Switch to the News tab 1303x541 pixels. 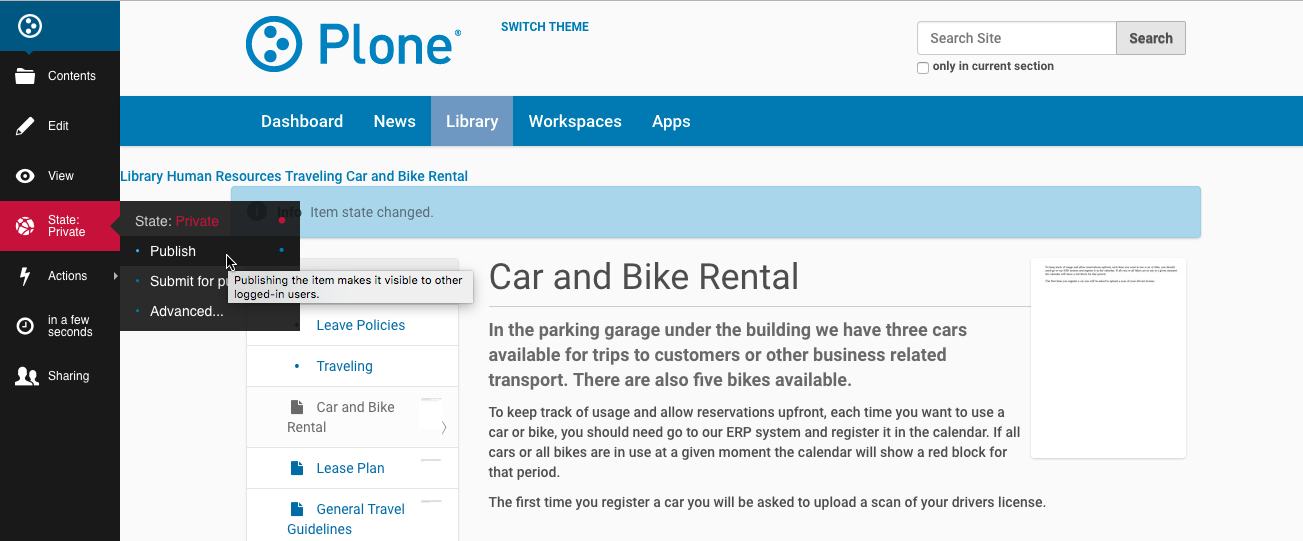point(394,121)
